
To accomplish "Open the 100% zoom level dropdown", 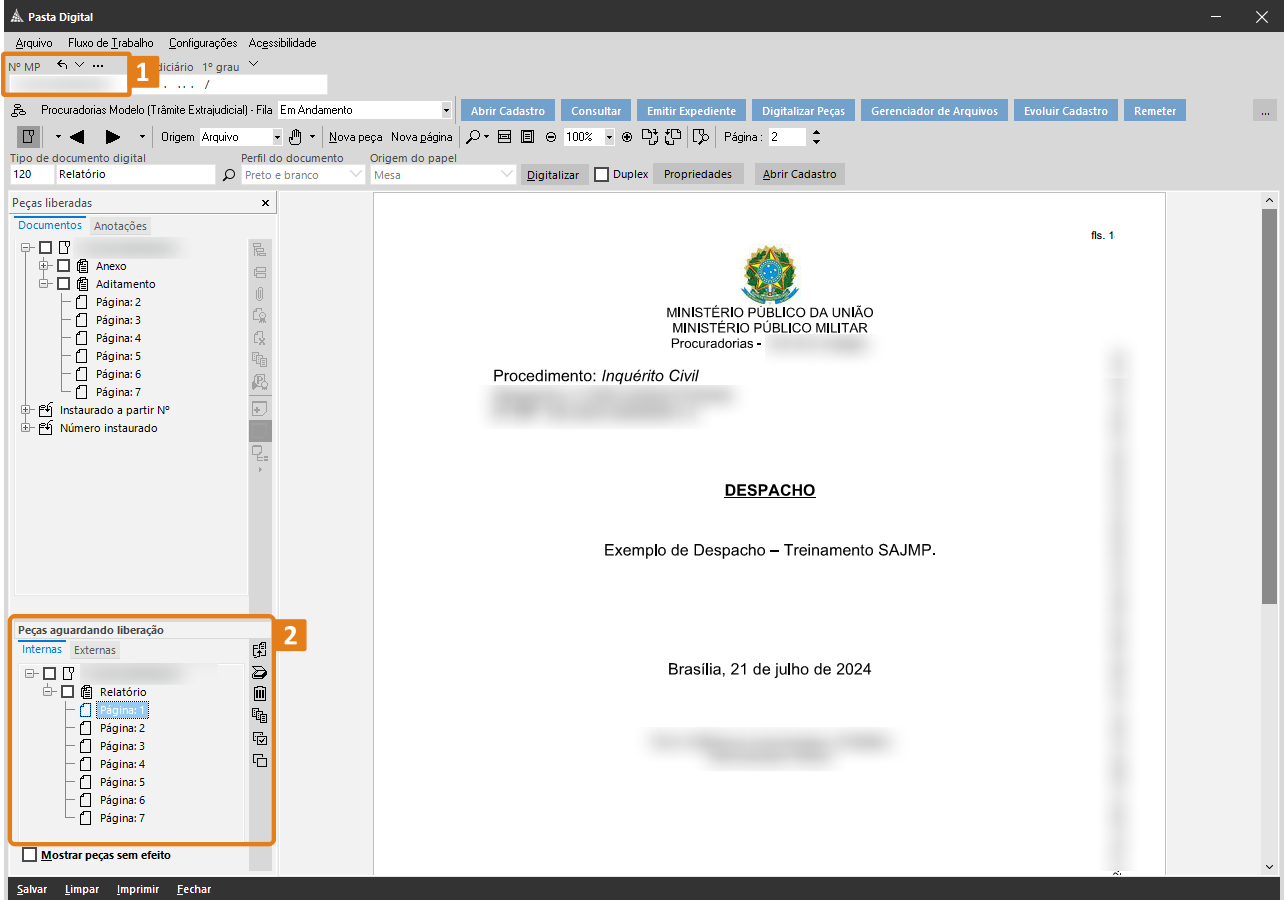I will point(609,137).
